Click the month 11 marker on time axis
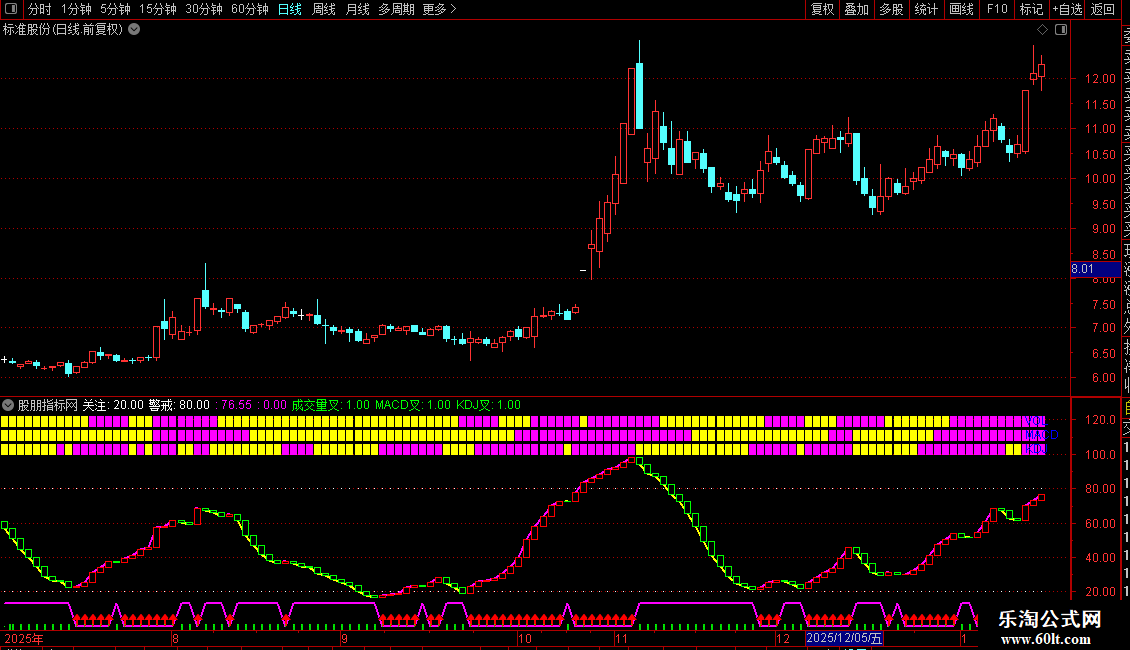 [x=620, y=638]
